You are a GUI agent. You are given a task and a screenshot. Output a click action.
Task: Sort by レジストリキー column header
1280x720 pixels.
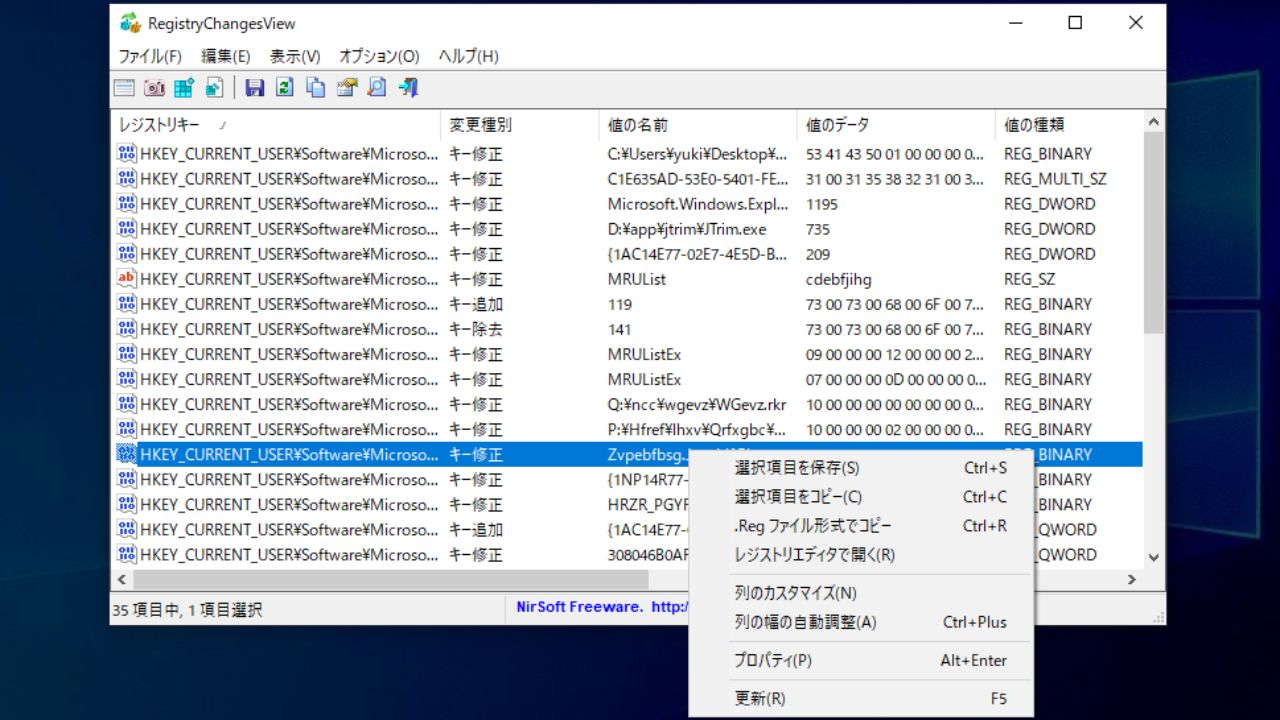point(275,125)
